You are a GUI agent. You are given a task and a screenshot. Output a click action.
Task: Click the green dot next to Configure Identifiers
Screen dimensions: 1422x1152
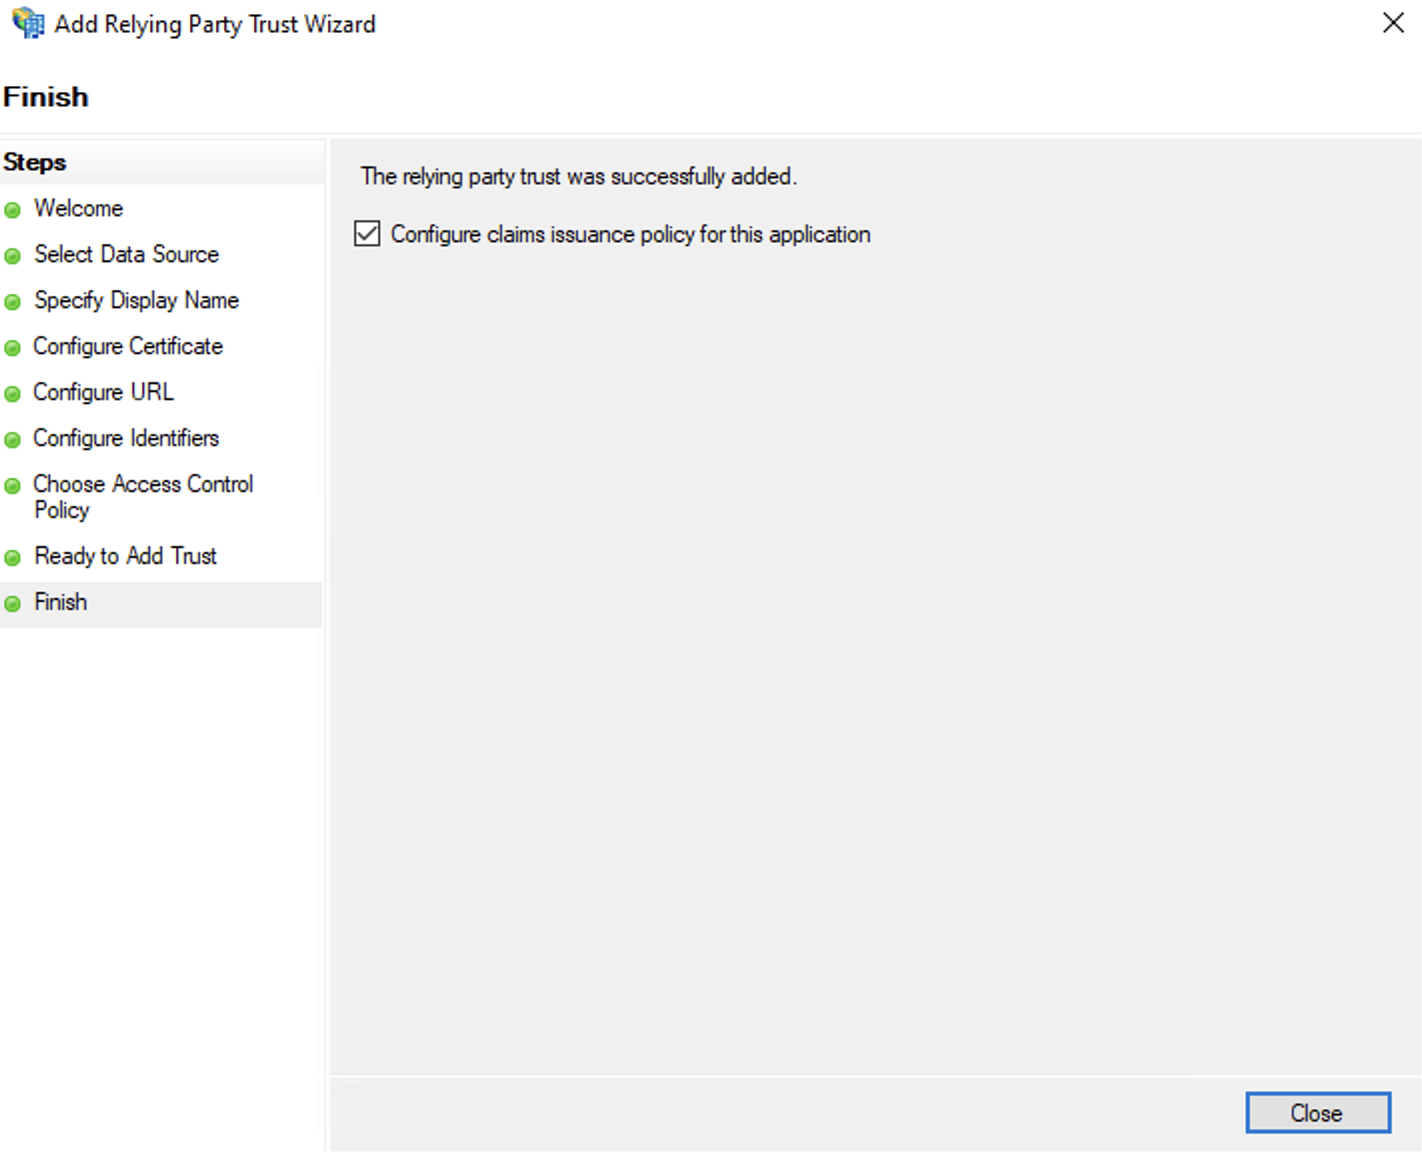(x=13, y=440)
